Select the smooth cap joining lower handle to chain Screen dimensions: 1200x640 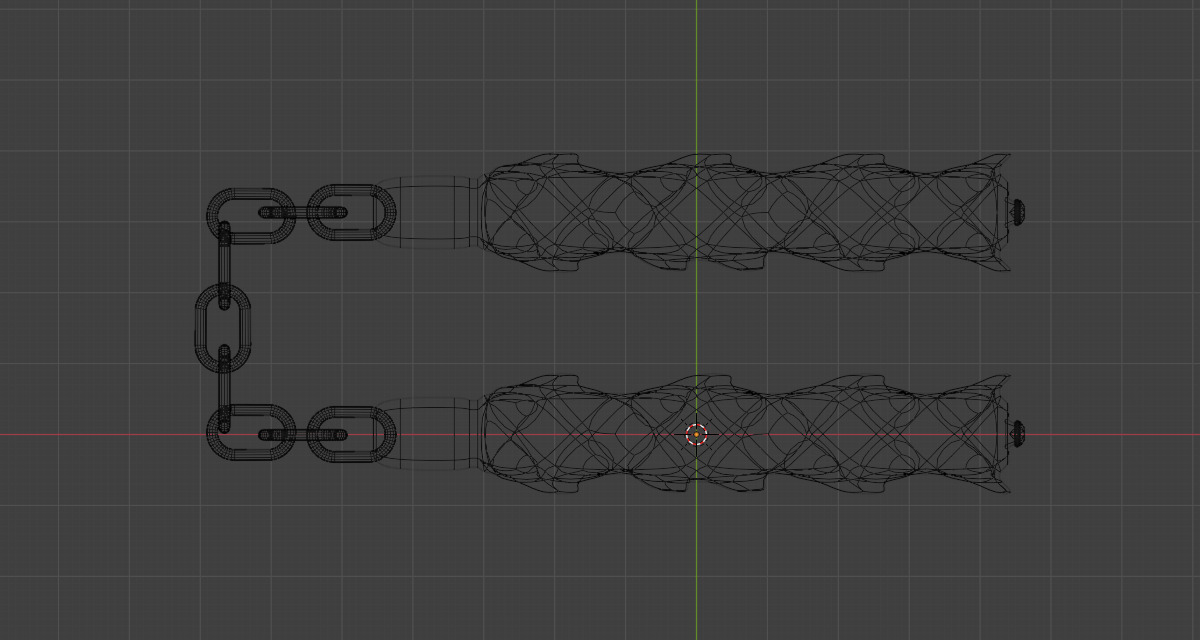tap(432, 434)
